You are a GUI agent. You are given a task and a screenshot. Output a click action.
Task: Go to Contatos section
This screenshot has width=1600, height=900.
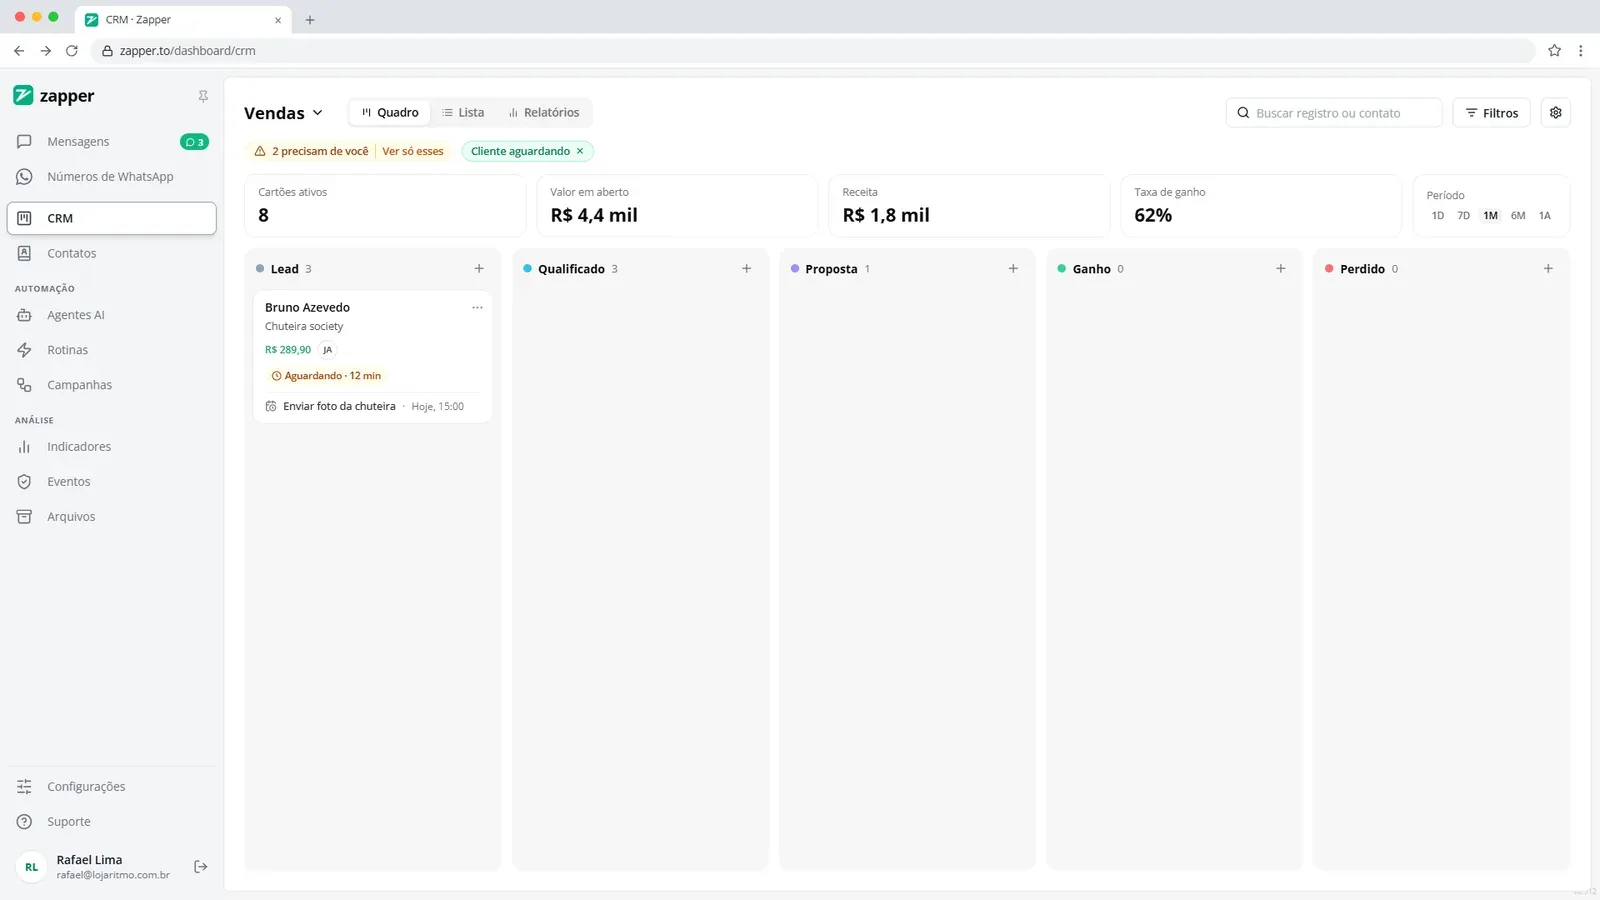112,254
